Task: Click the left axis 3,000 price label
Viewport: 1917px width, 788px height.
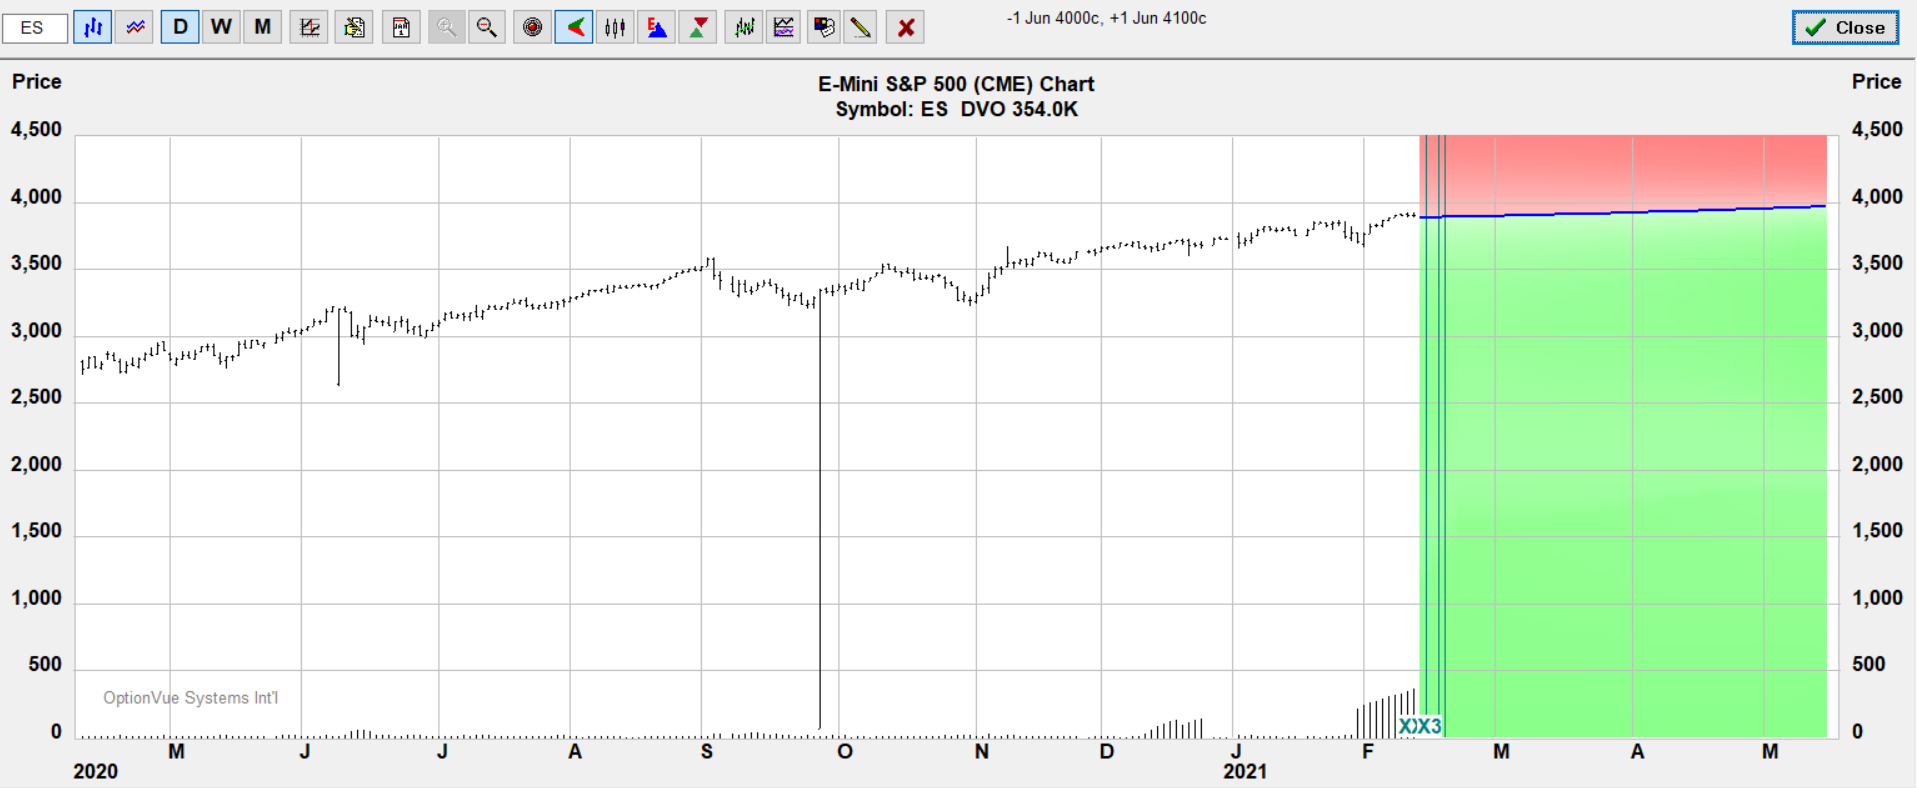Action: 36,331
